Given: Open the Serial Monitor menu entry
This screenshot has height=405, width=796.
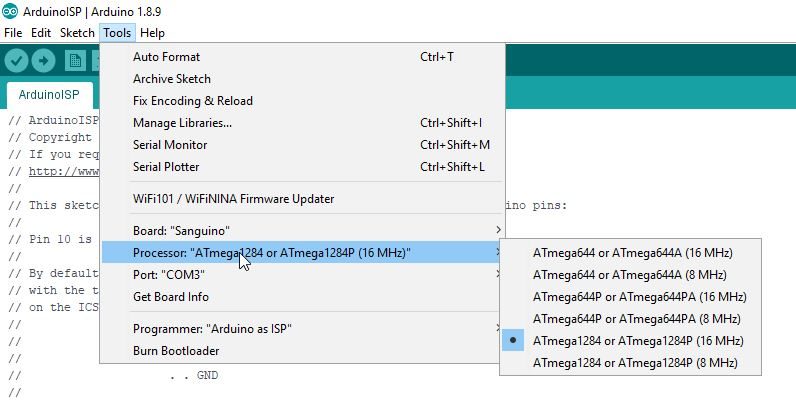Looking at the screenshot, I should click(170, 145).
